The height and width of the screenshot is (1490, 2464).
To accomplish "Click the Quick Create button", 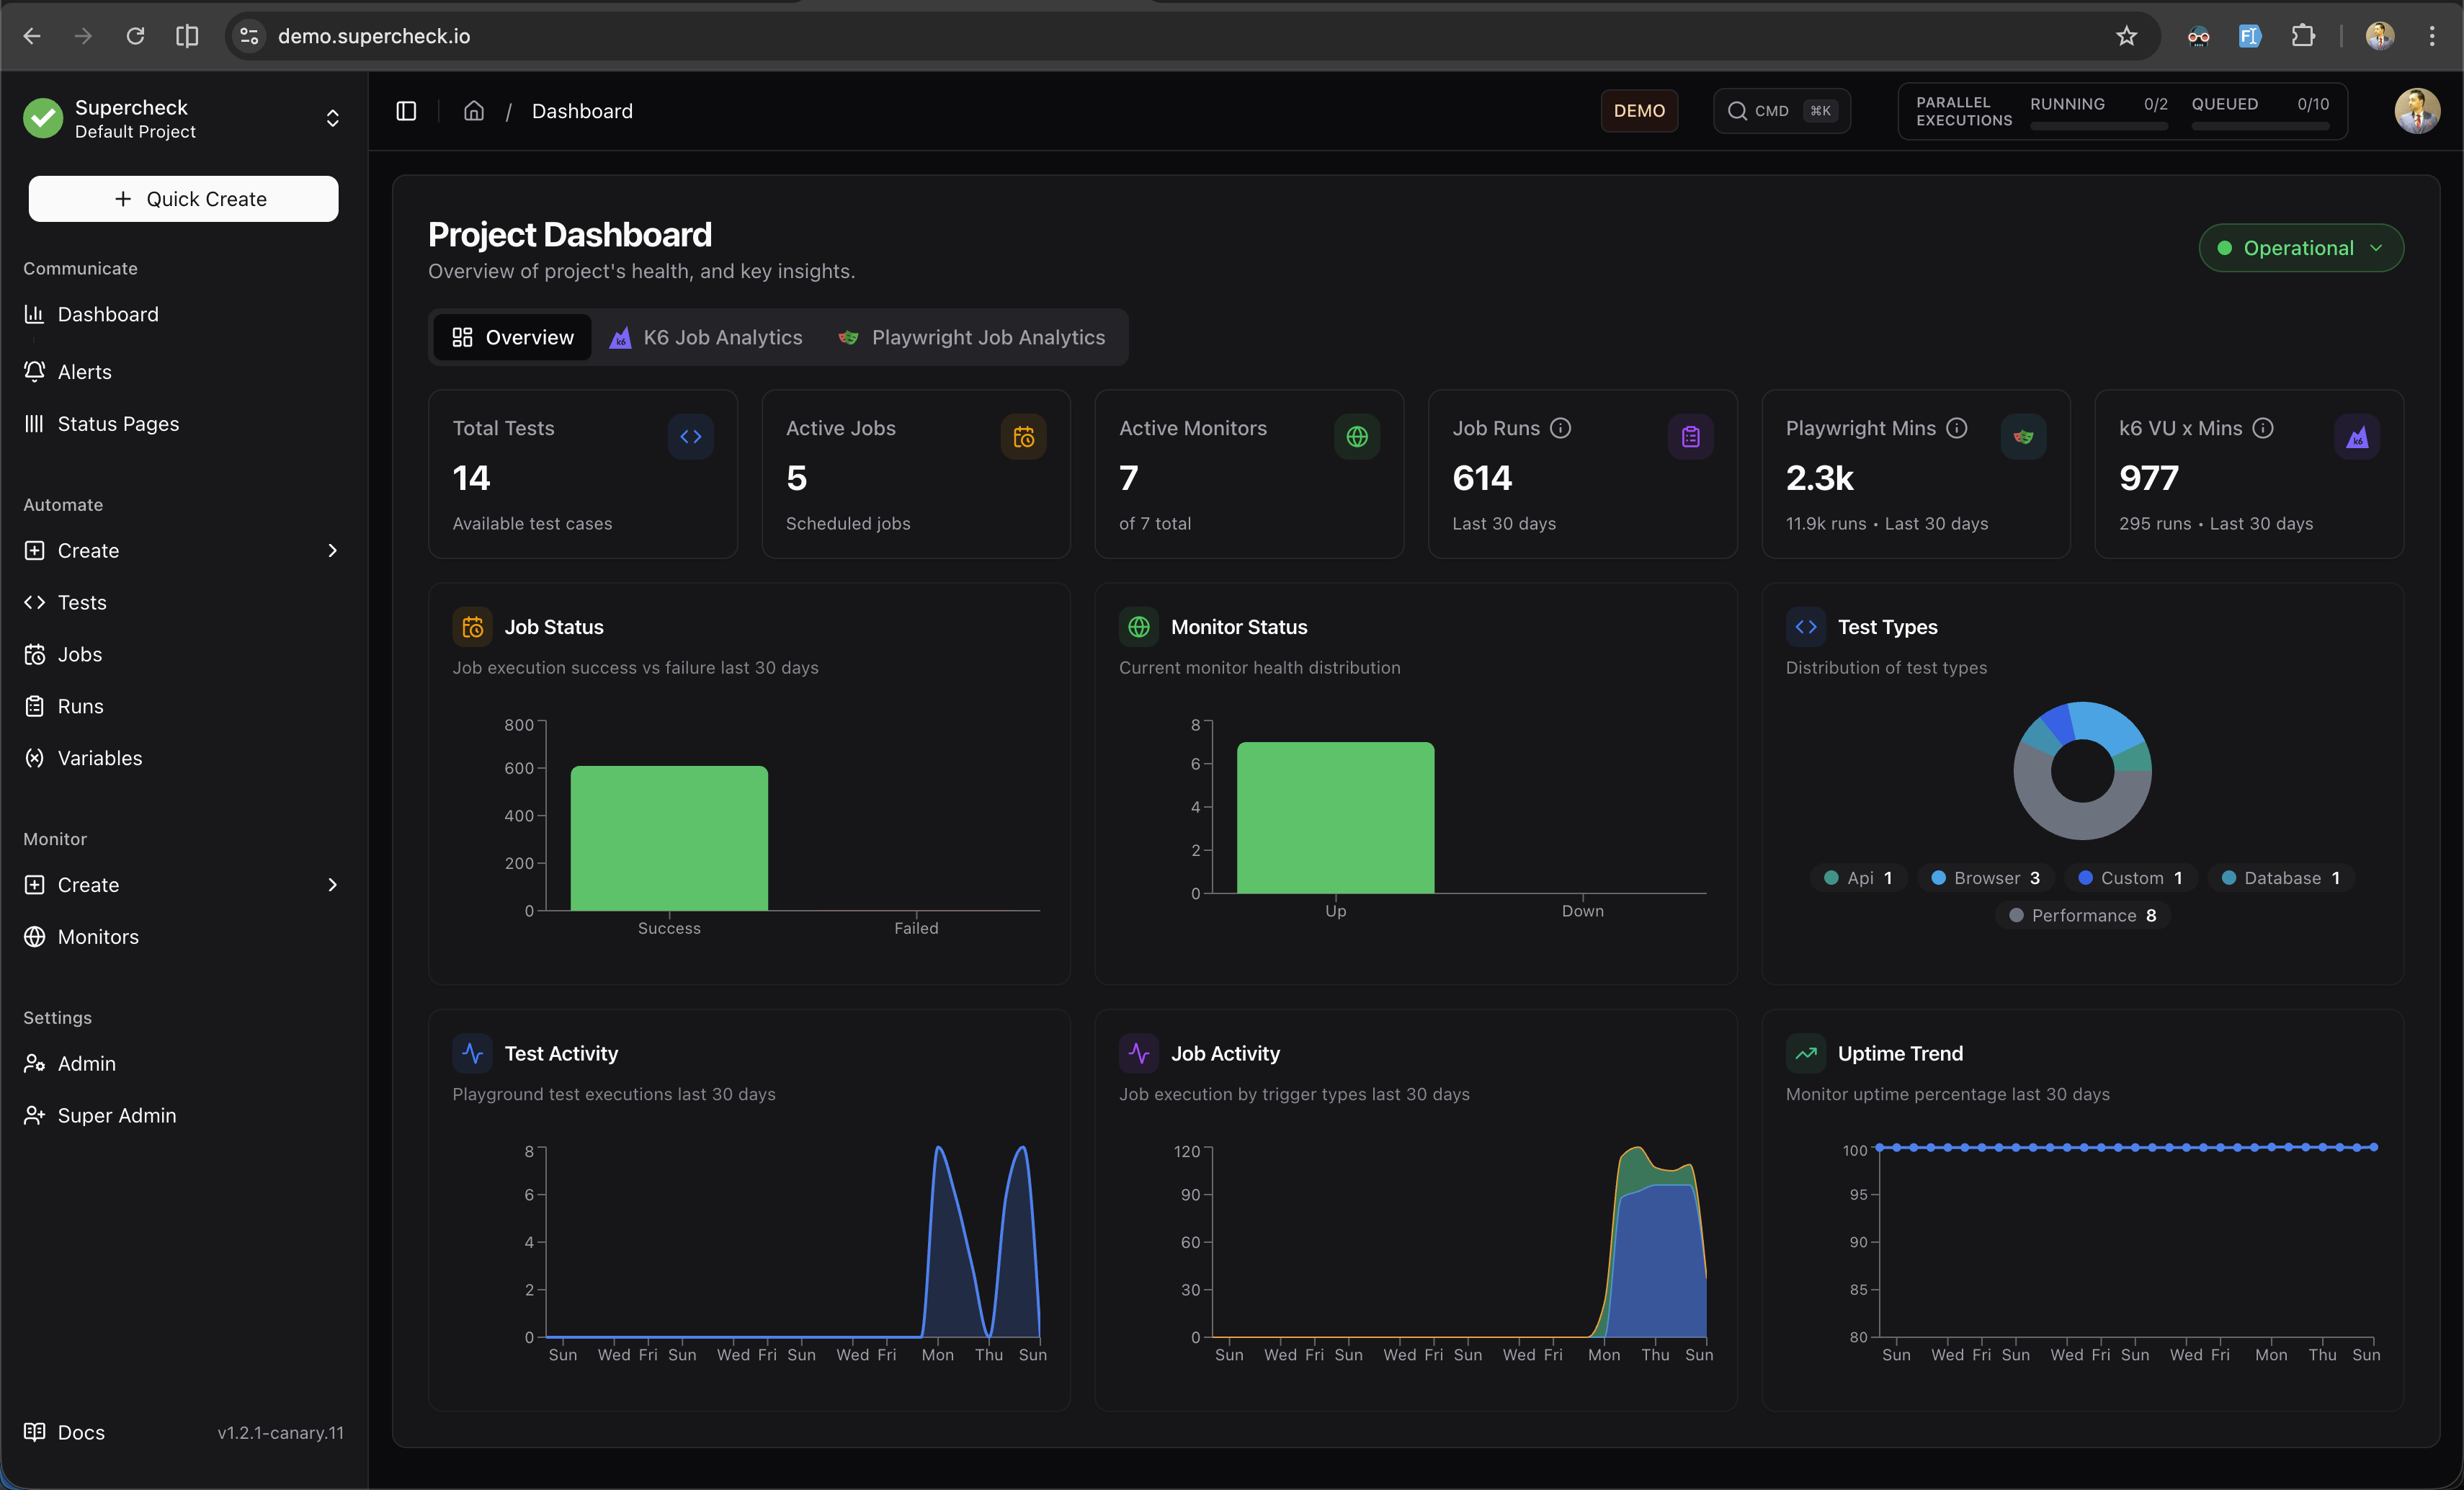I will pos(183,199).
